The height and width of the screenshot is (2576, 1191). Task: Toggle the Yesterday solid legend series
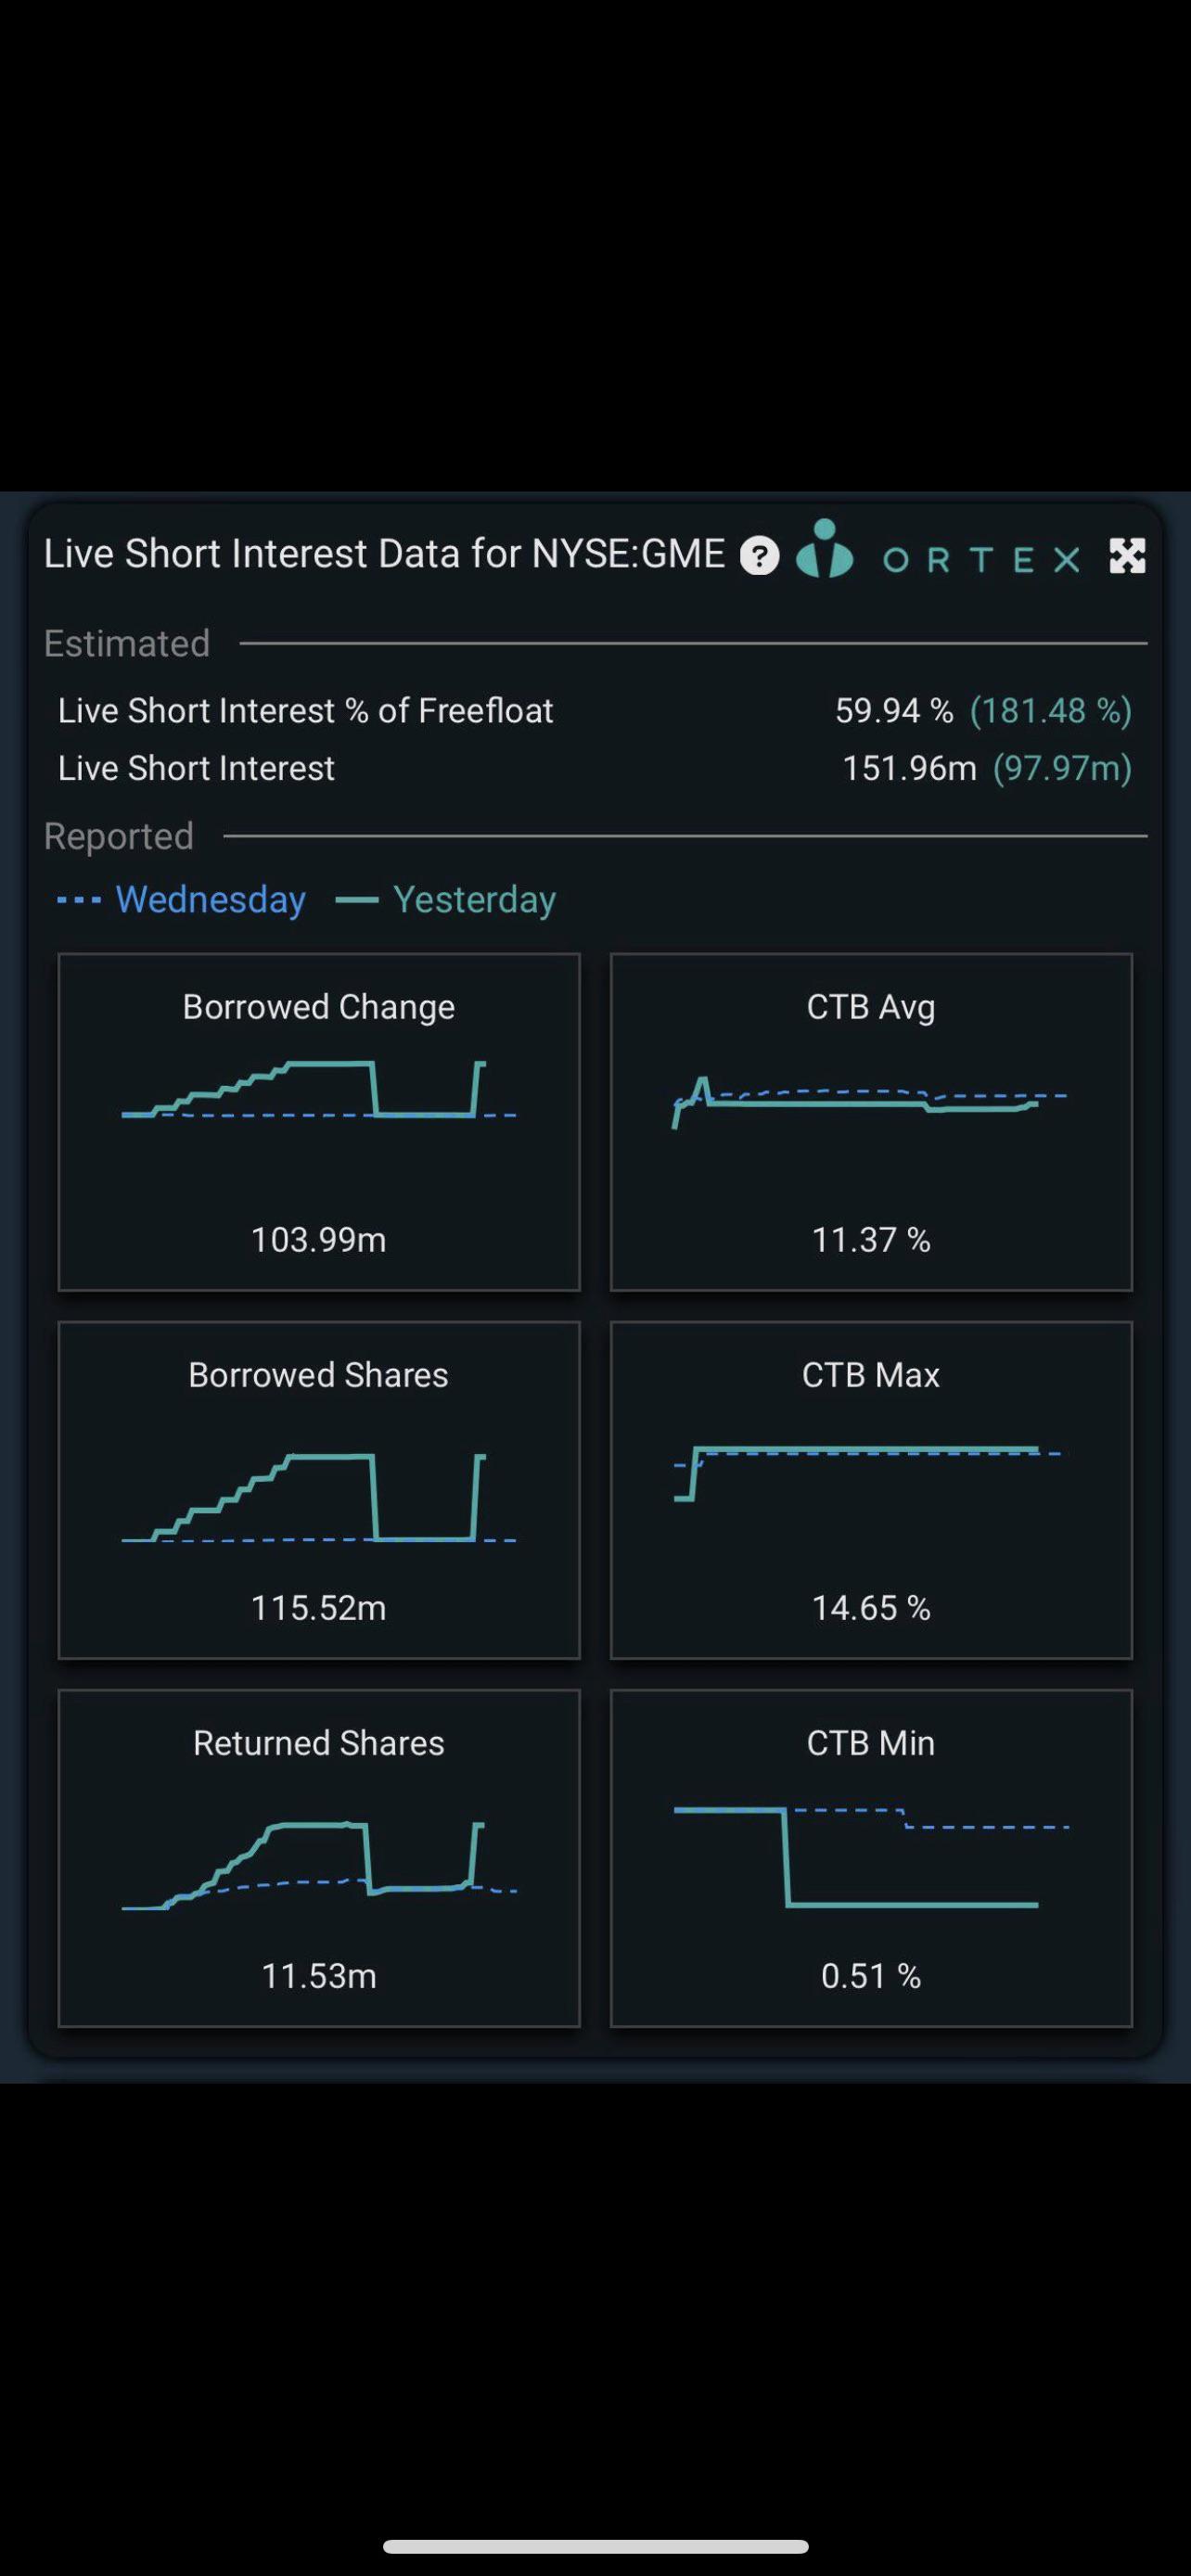coord(446,900)
